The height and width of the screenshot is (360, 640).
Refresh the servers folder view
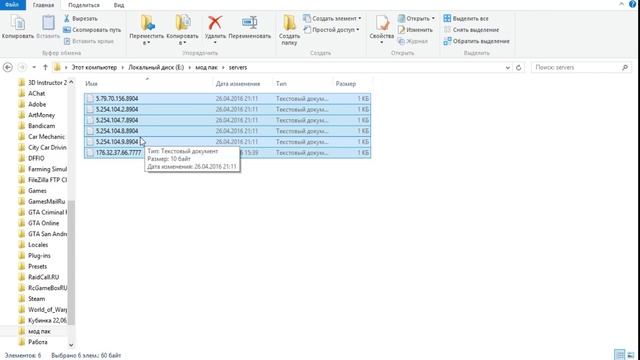tap(518, 68)
